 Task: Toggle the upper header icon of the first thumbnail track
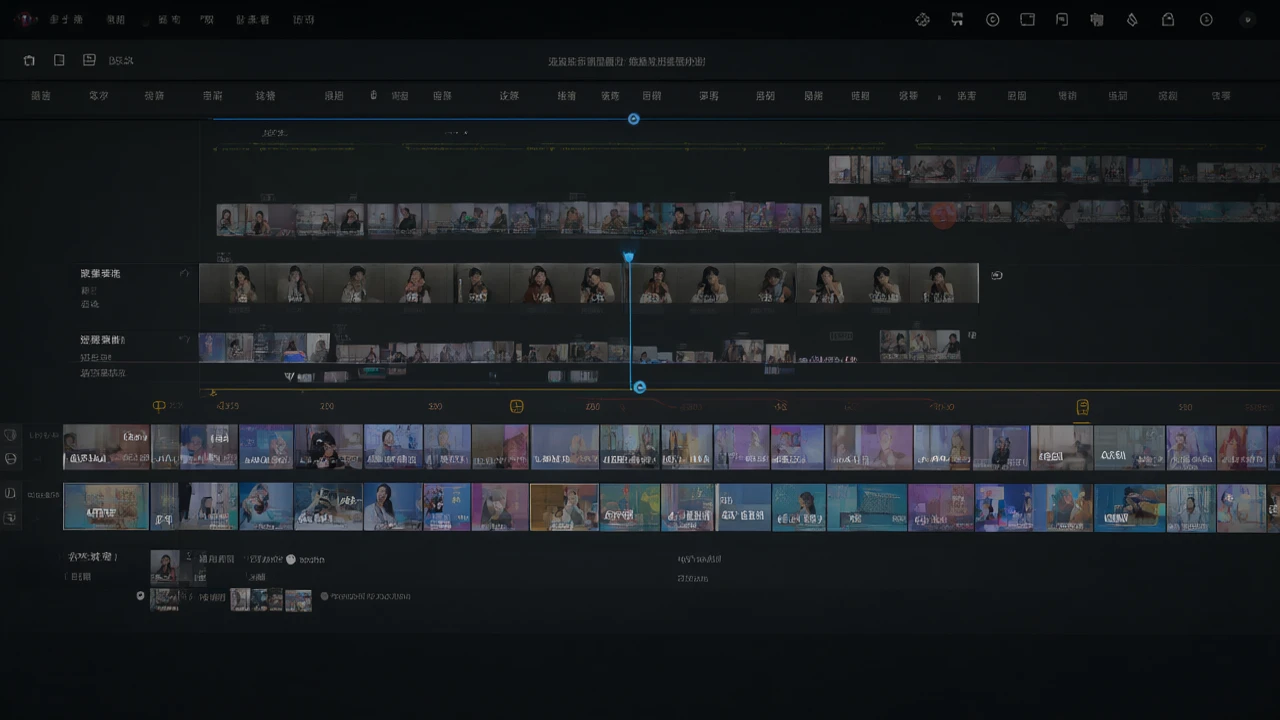pos(10,436)
